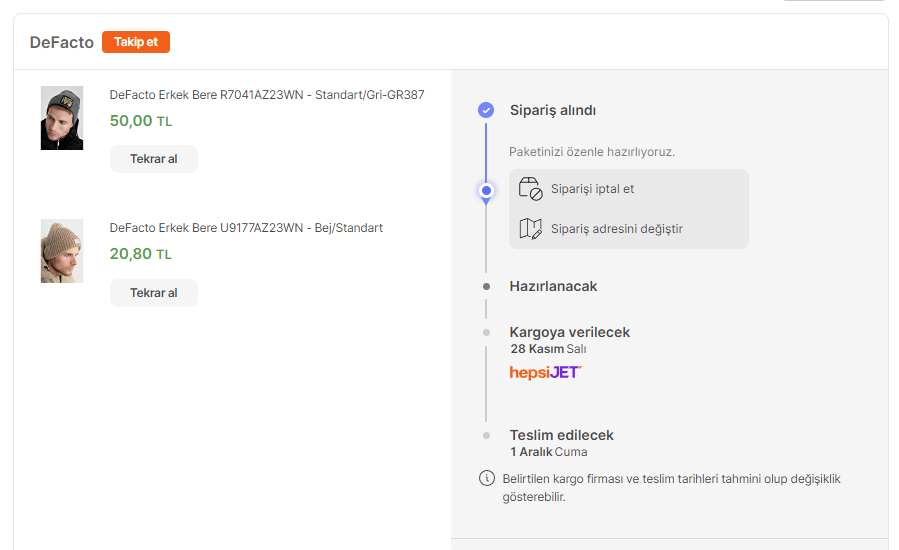
Task: Click the info icon beside the cargo notice
Action: tap(487, 478)
